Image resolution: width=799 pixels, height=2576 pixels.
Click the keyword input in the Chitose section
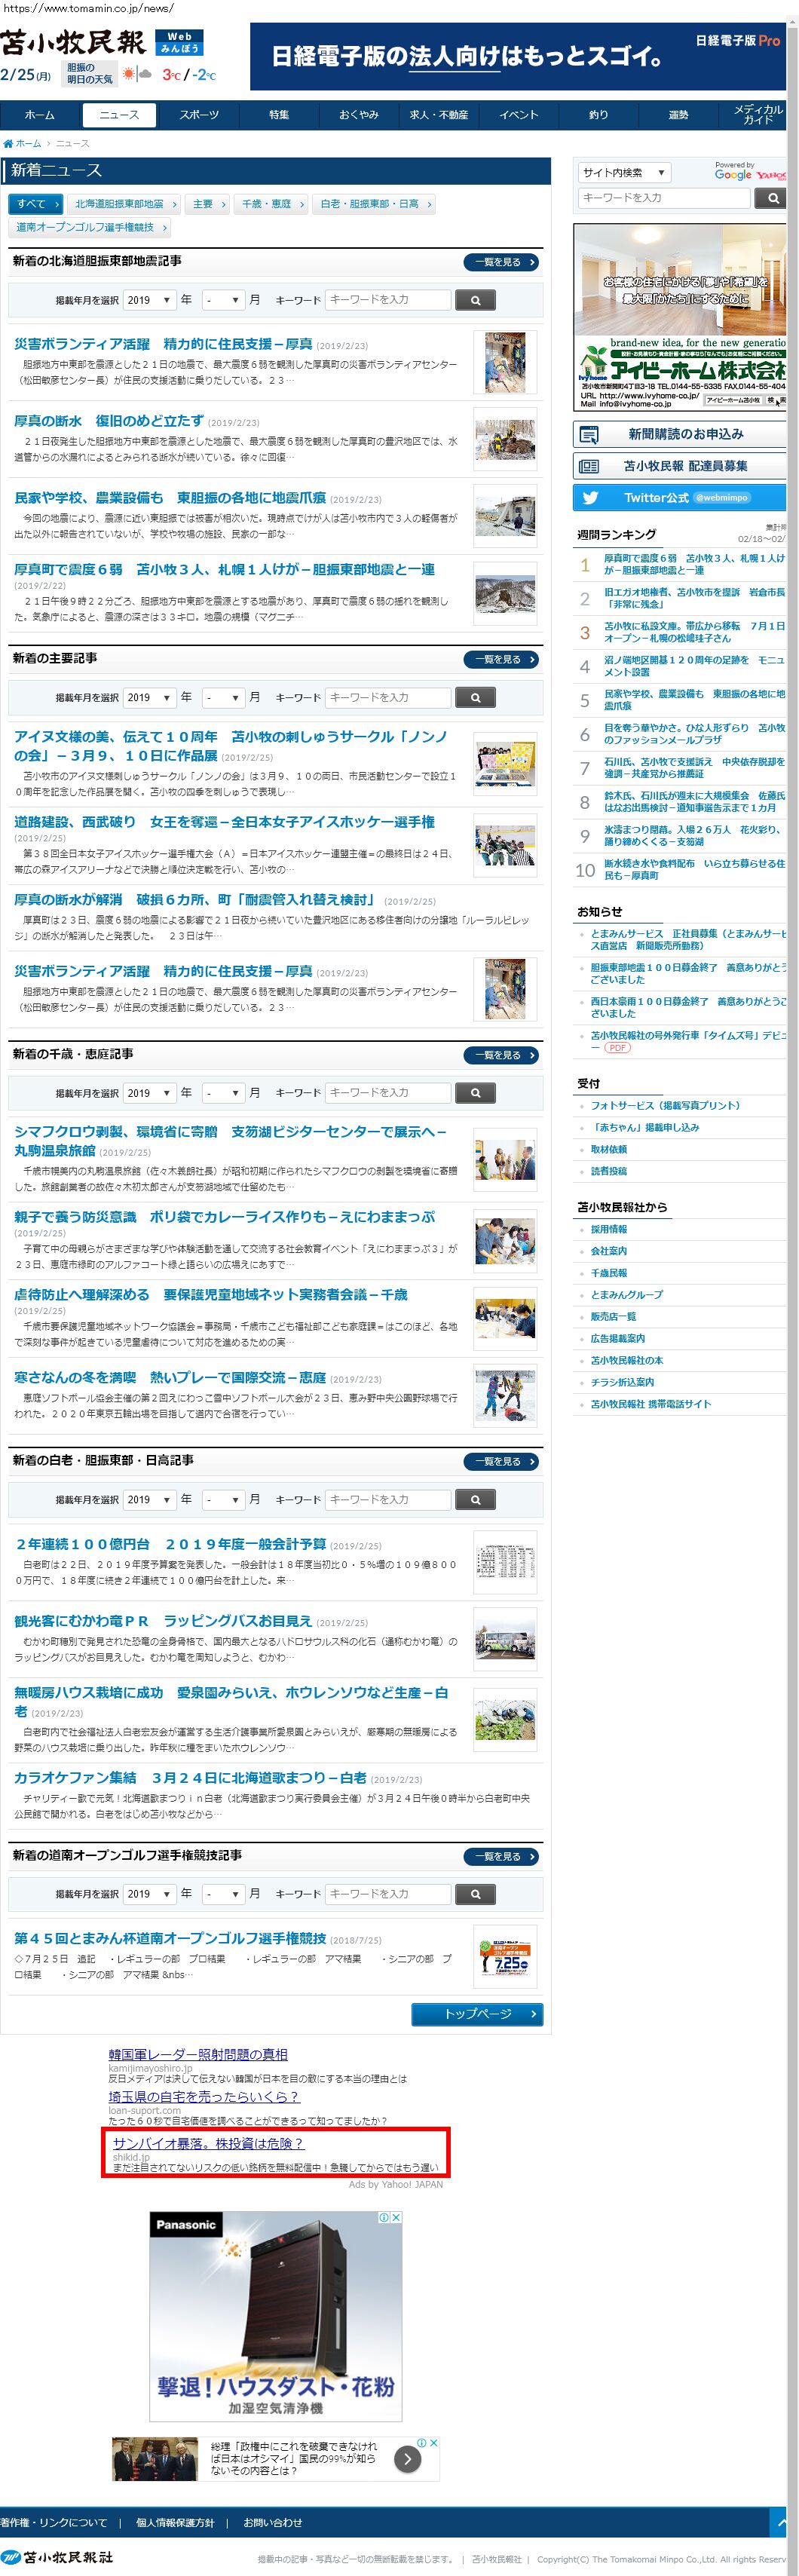tap(387, 1093)
